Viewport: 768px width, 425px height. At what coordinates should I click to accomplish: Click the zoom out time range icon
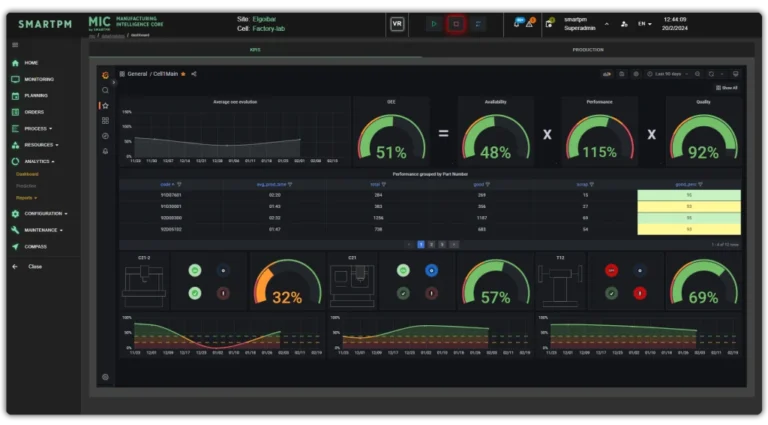[x=697, y=74]
